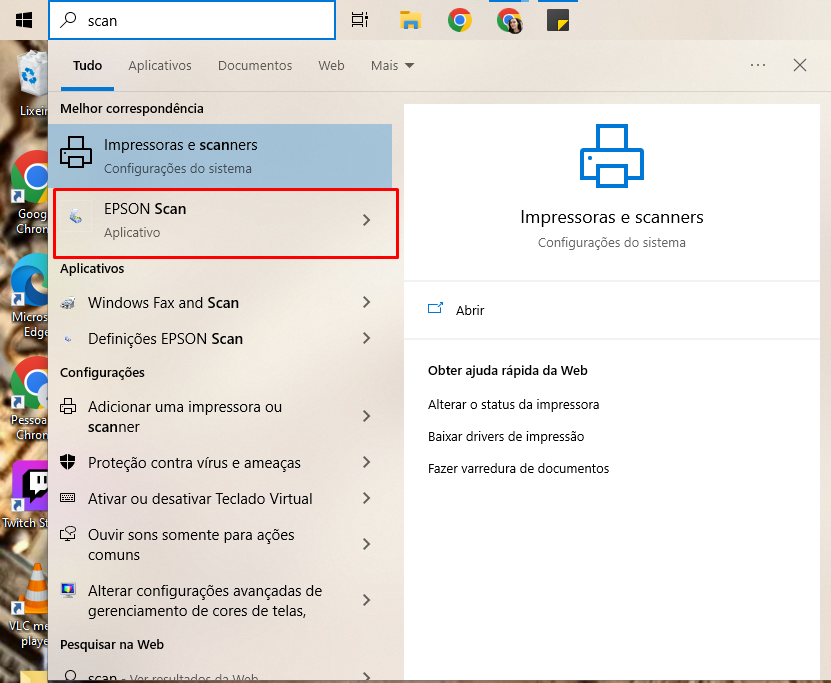
Task: Open the three-dot options menu
Action: pyautogui.click(x=758, y=66)
